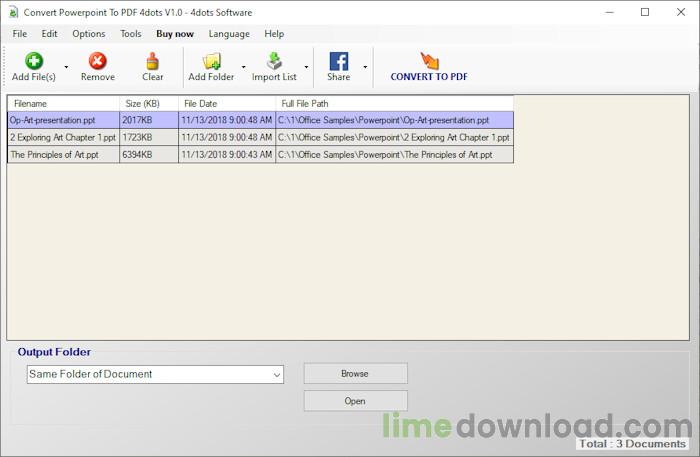The width and height of the screenshot is (700, 457).
Task: Select the 2 Exploring Art Chapter 1.ppt filename
Action: (x=62, y=137)
